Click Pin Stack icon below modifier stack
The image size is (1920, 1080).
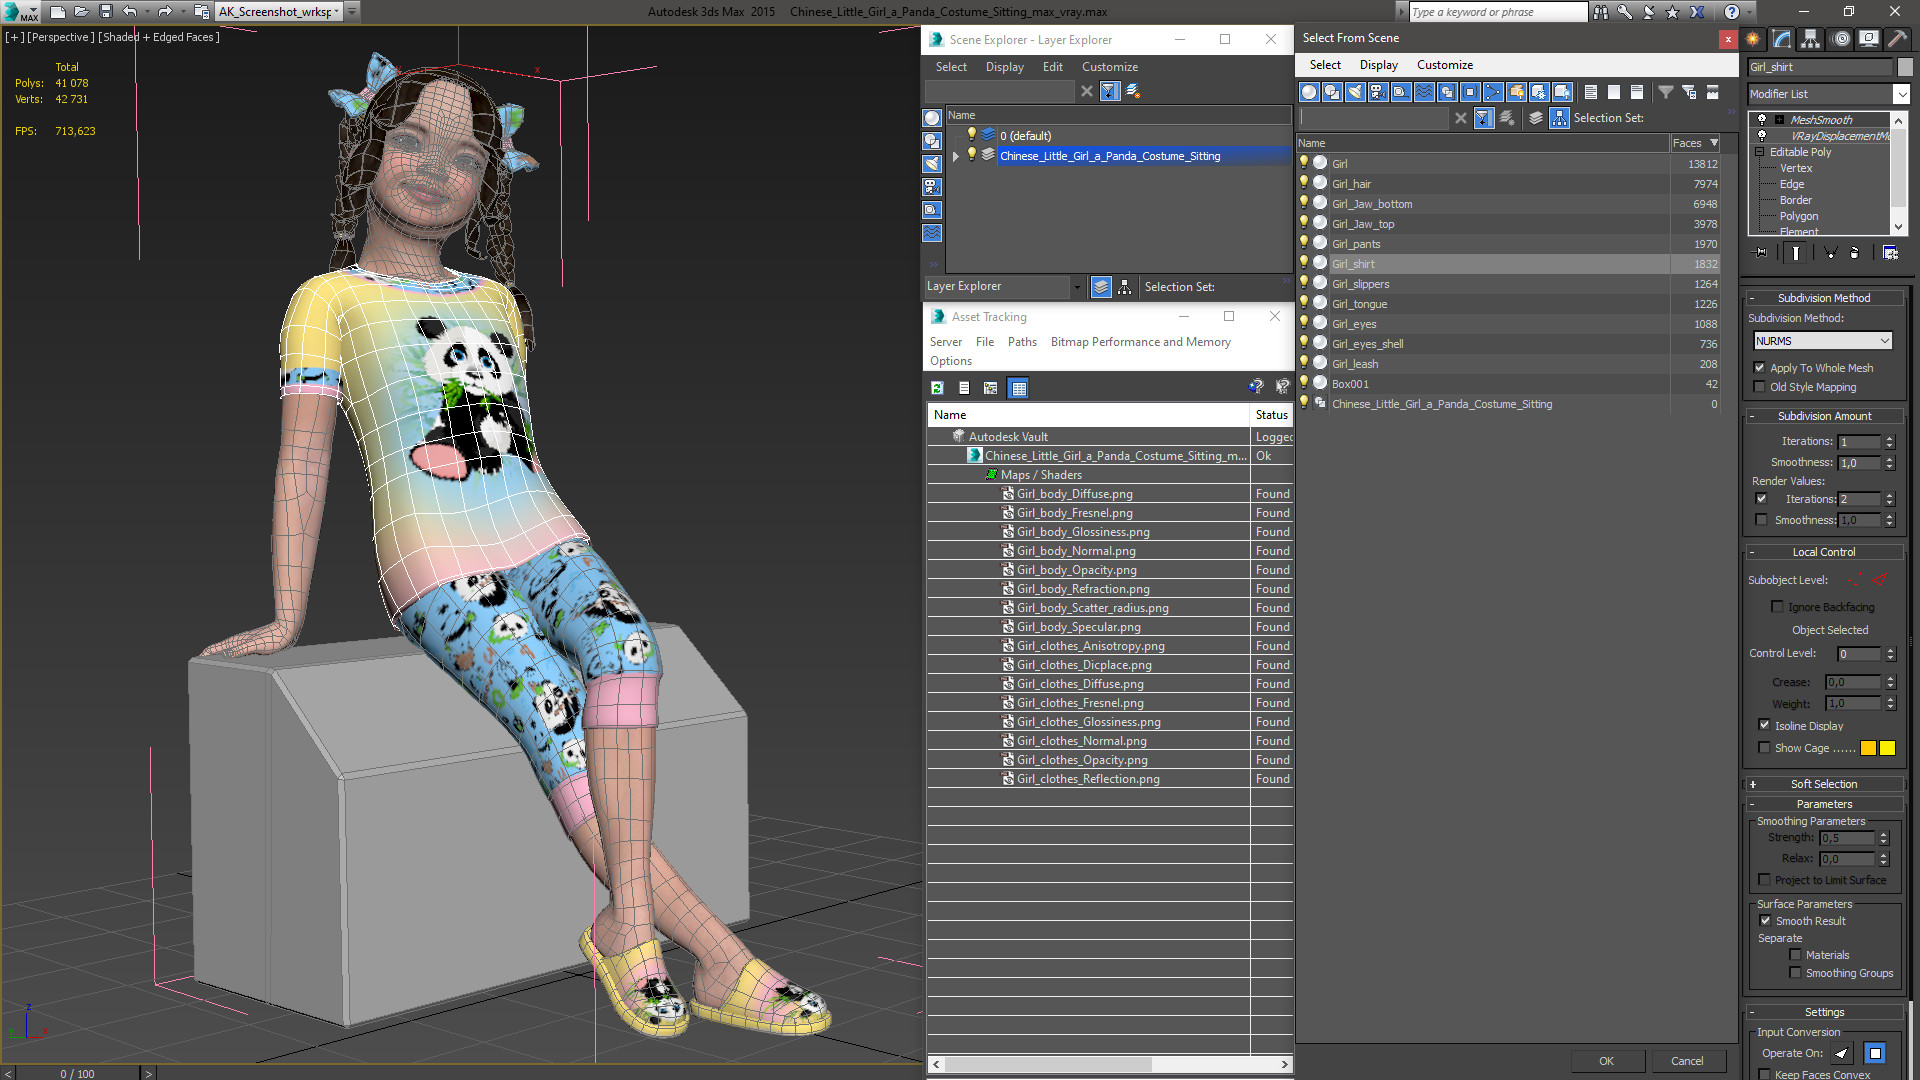click(1761, 253)
